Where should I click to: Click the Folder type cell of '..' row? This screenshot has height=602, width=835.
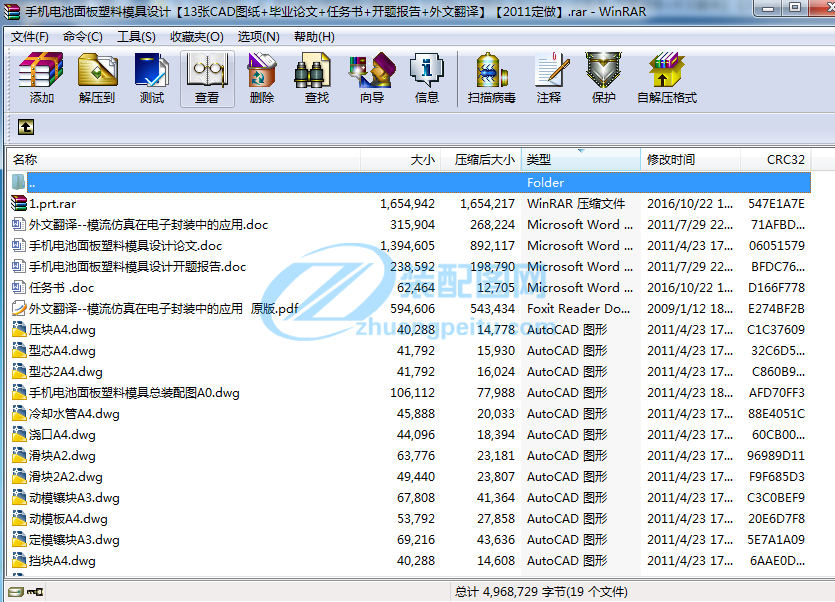tap(545, 183)
